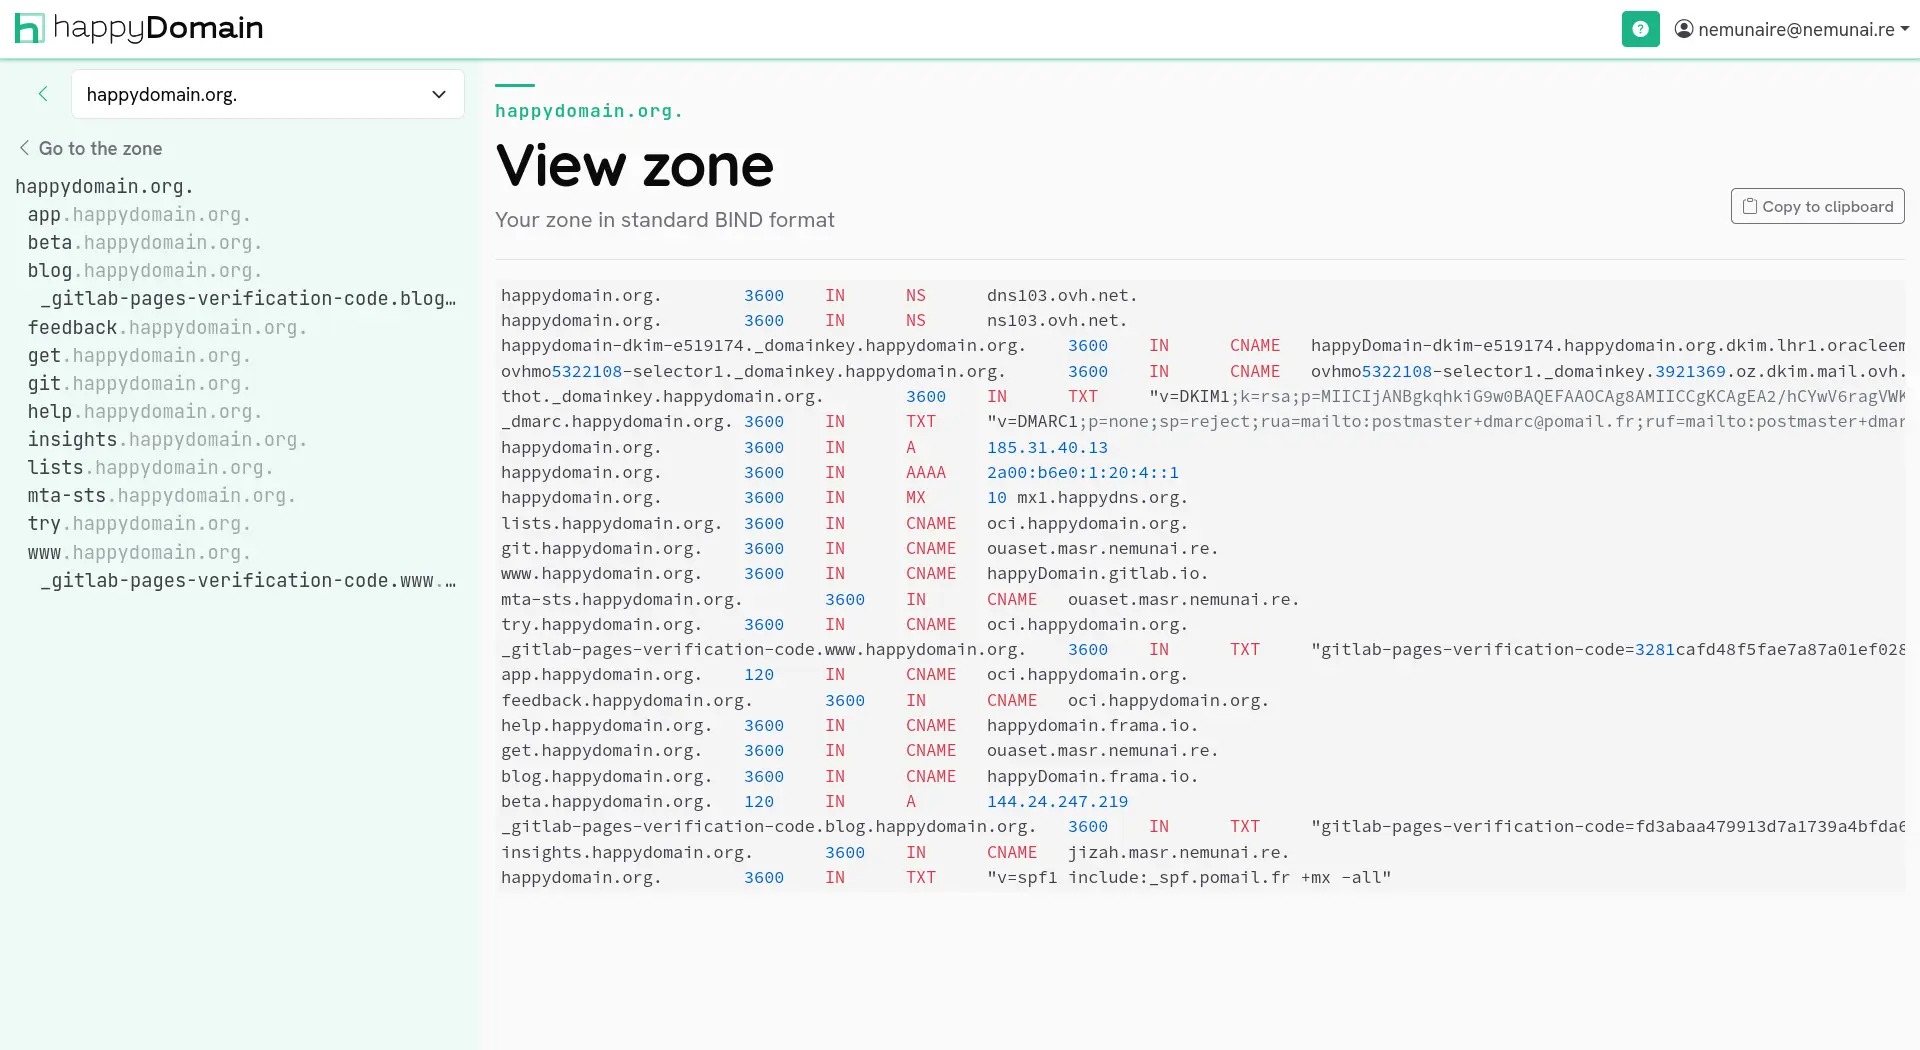Select insights.happydomain.org. in the sidebar
This screenshot has width=1920, height=1050.
[x=167, y=439]
